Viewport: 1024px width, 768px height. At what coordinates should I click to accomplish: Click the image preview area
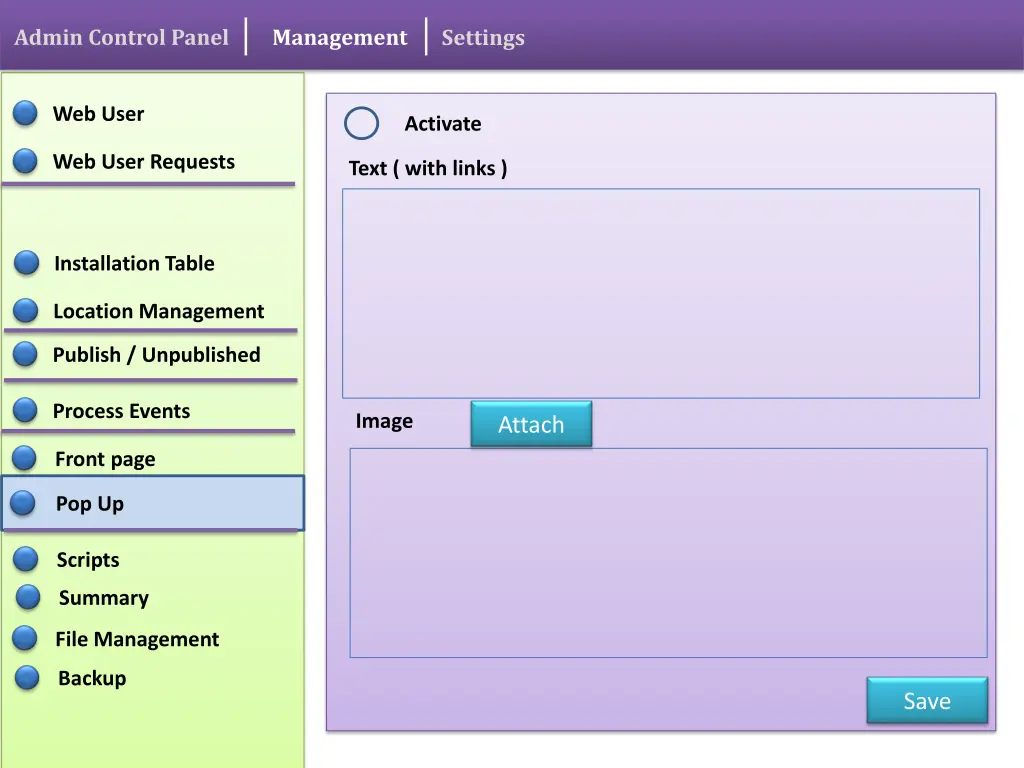point(667,552)
